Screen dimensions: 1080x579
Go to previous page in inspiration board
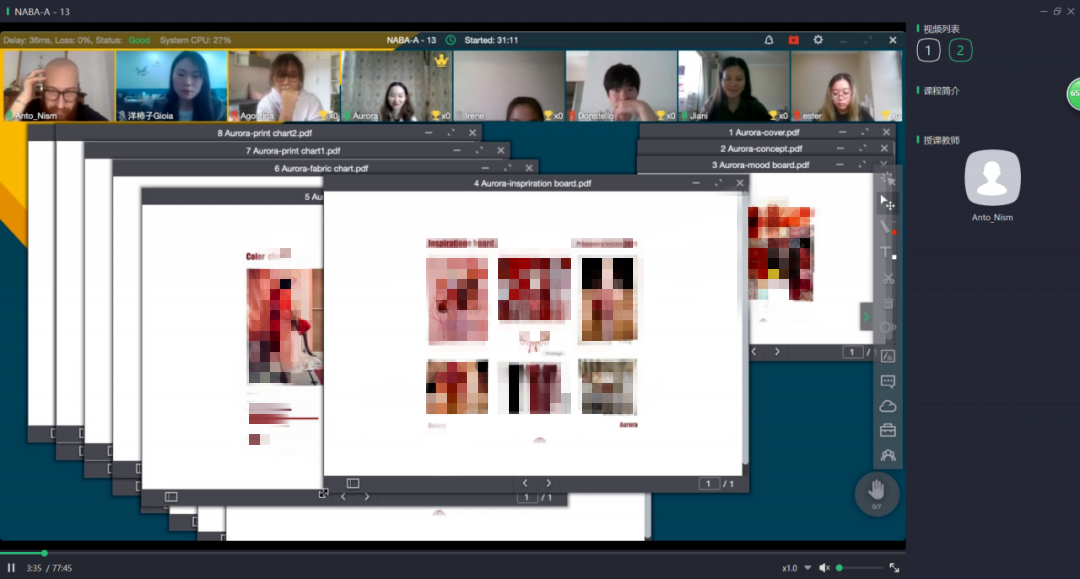click(x=525, y=483)
